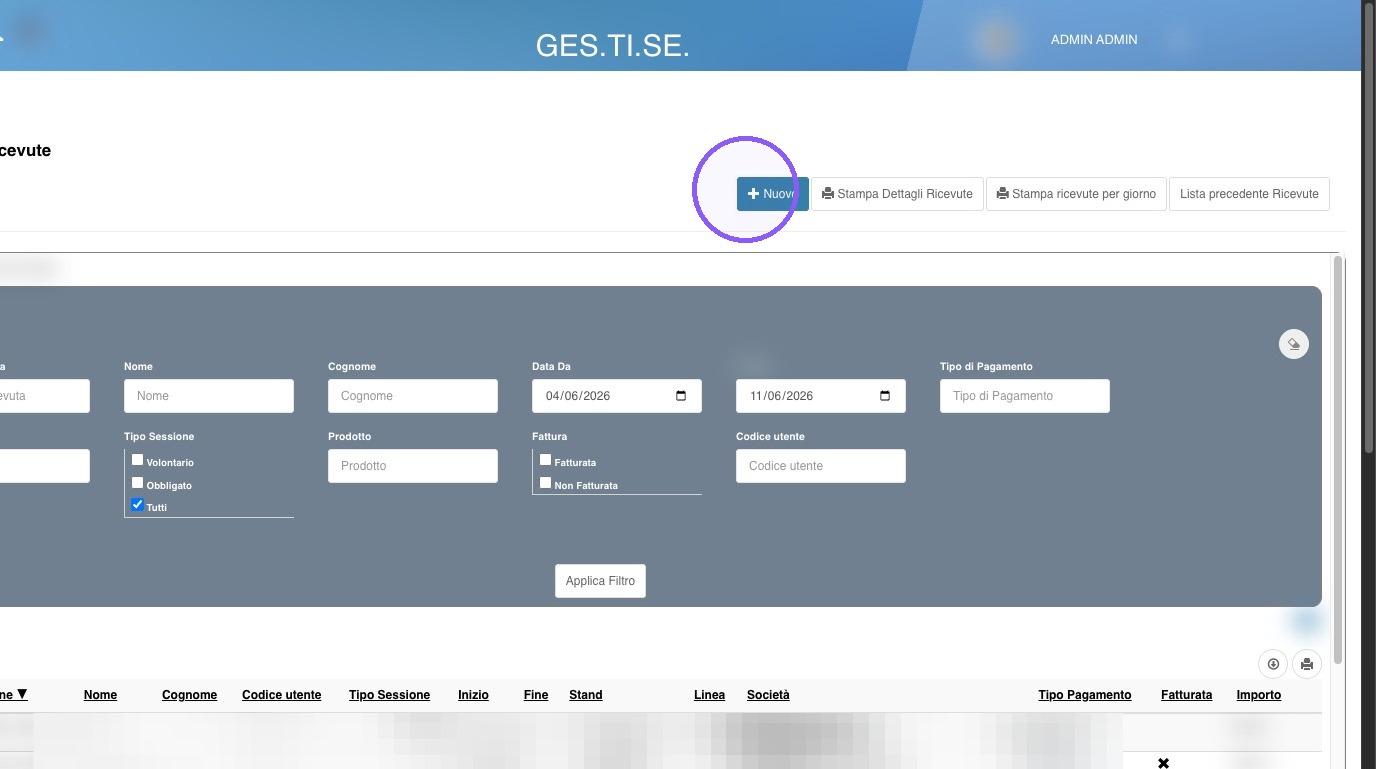The width and height of the screenshot is (1376, 769).
Task: Check the Obbligato checkbox
Action: click(x=138, y=483)
